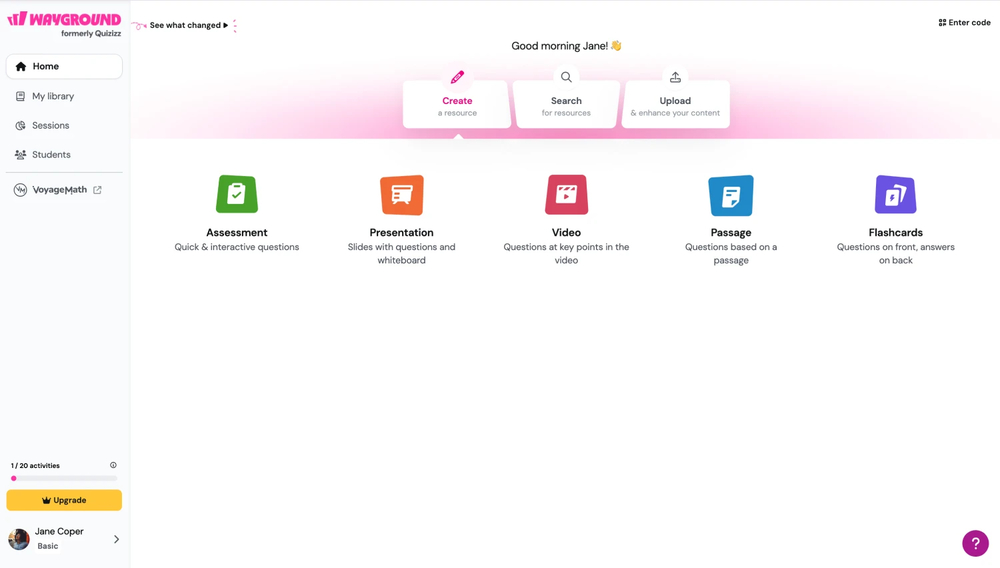
Task: Open the Jane Coper profile chevron
Action: (116, 539)
